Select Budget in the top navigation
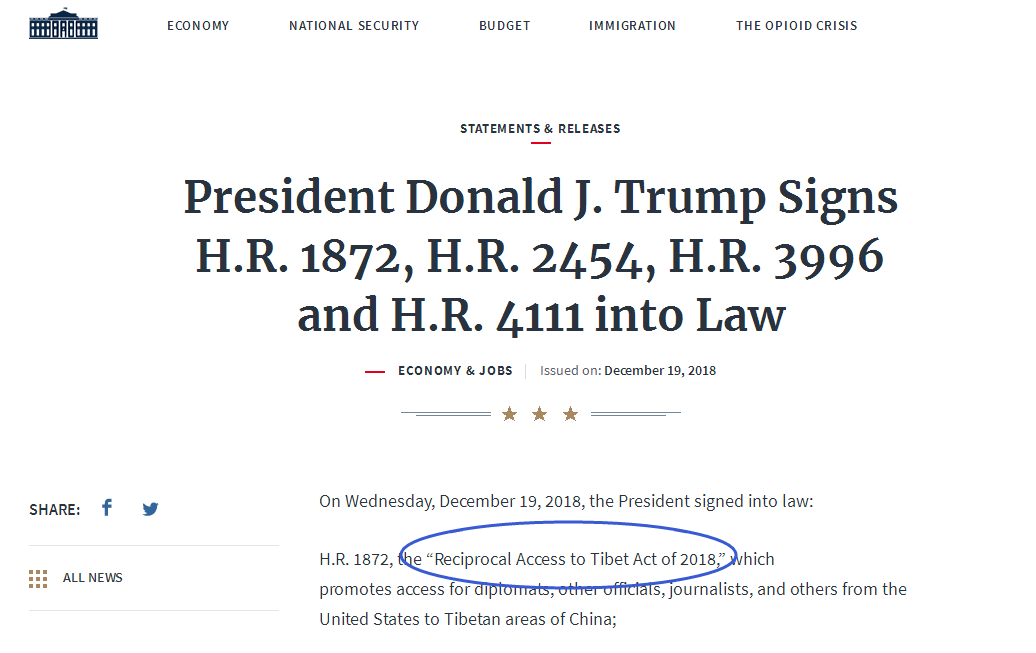The width and height of the screenshot is (1036, 653). [x=504, y=26]
